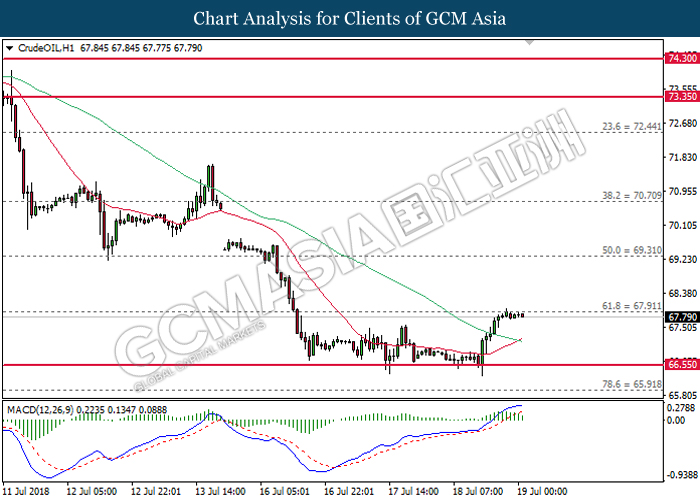Select the Fibonacci label 61.8 = 67.911
This screenshot has width=700, height=500.
(x=632, y=306)
